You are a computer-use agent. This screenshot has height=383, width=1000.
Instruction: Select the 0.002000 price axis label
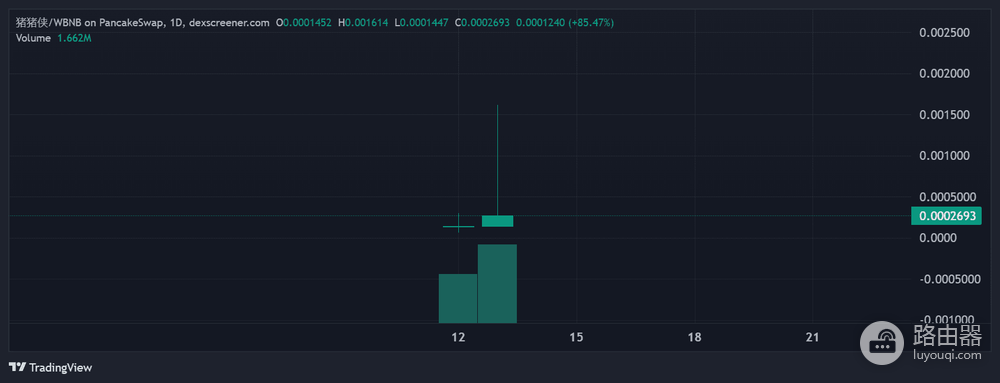click(x=945, y=74)
